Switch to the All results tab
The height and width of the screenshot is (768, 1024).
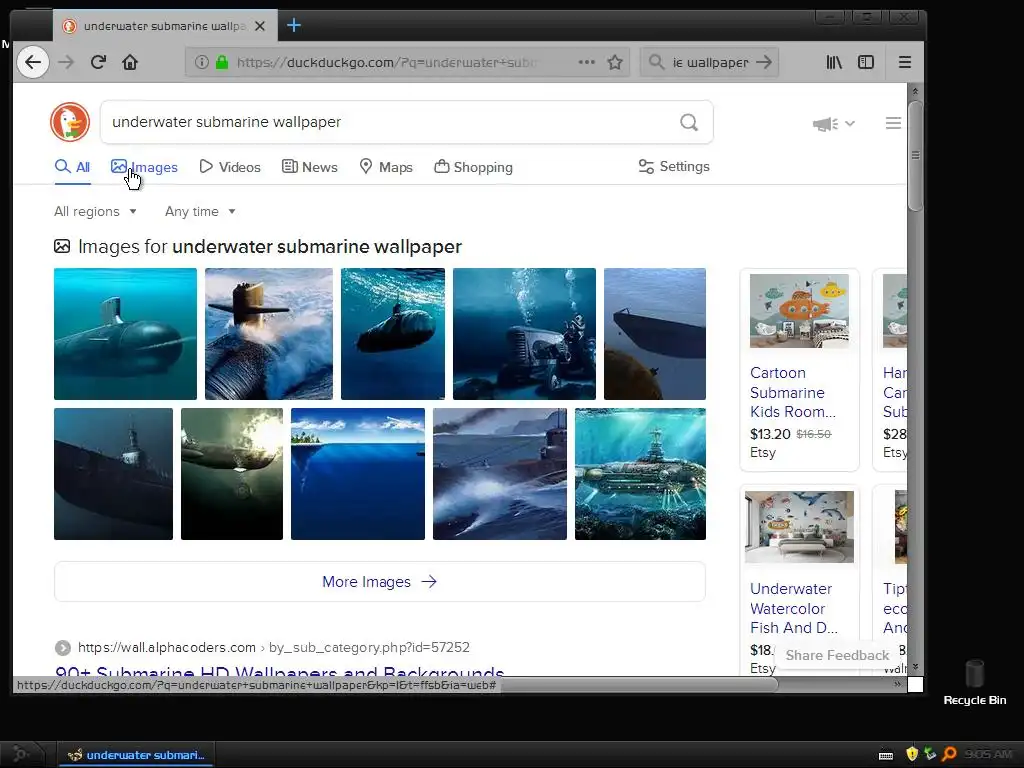(x=72, y=167)
